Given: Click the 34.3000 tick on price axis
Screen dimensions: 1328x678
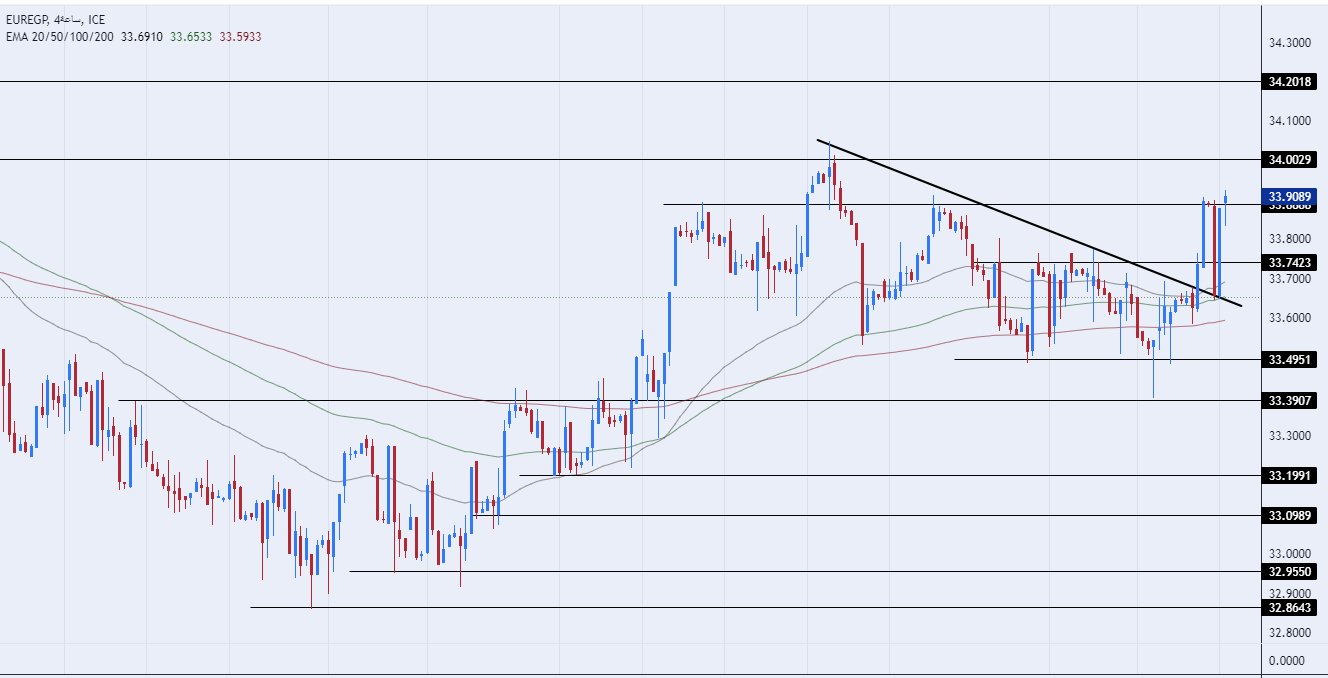Looking at the screenshot, I should point(1289,43).
